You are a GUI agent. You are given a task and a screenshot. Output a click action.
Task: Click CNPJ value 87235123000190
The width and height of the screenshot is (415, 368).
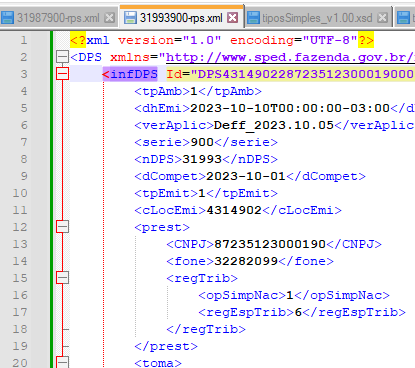pyautogui.click(x=270, y=244)
